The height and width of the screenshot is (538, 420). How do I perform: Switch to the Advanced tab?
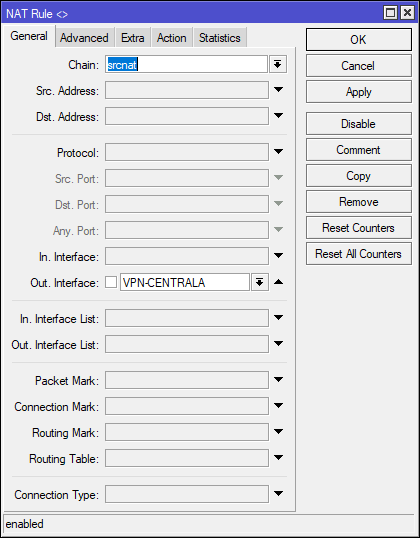pos(84,37)
